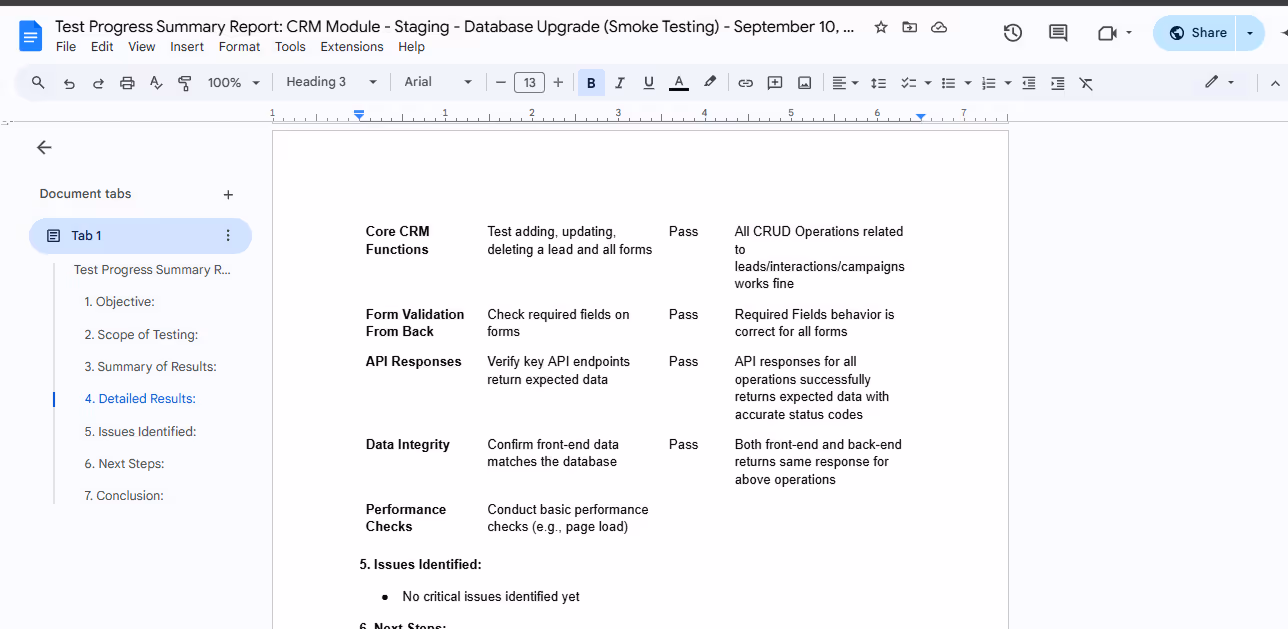The height and width of the screenshot is (629, 1288).
Task: Open the Format menu
Action: point(239,47)
